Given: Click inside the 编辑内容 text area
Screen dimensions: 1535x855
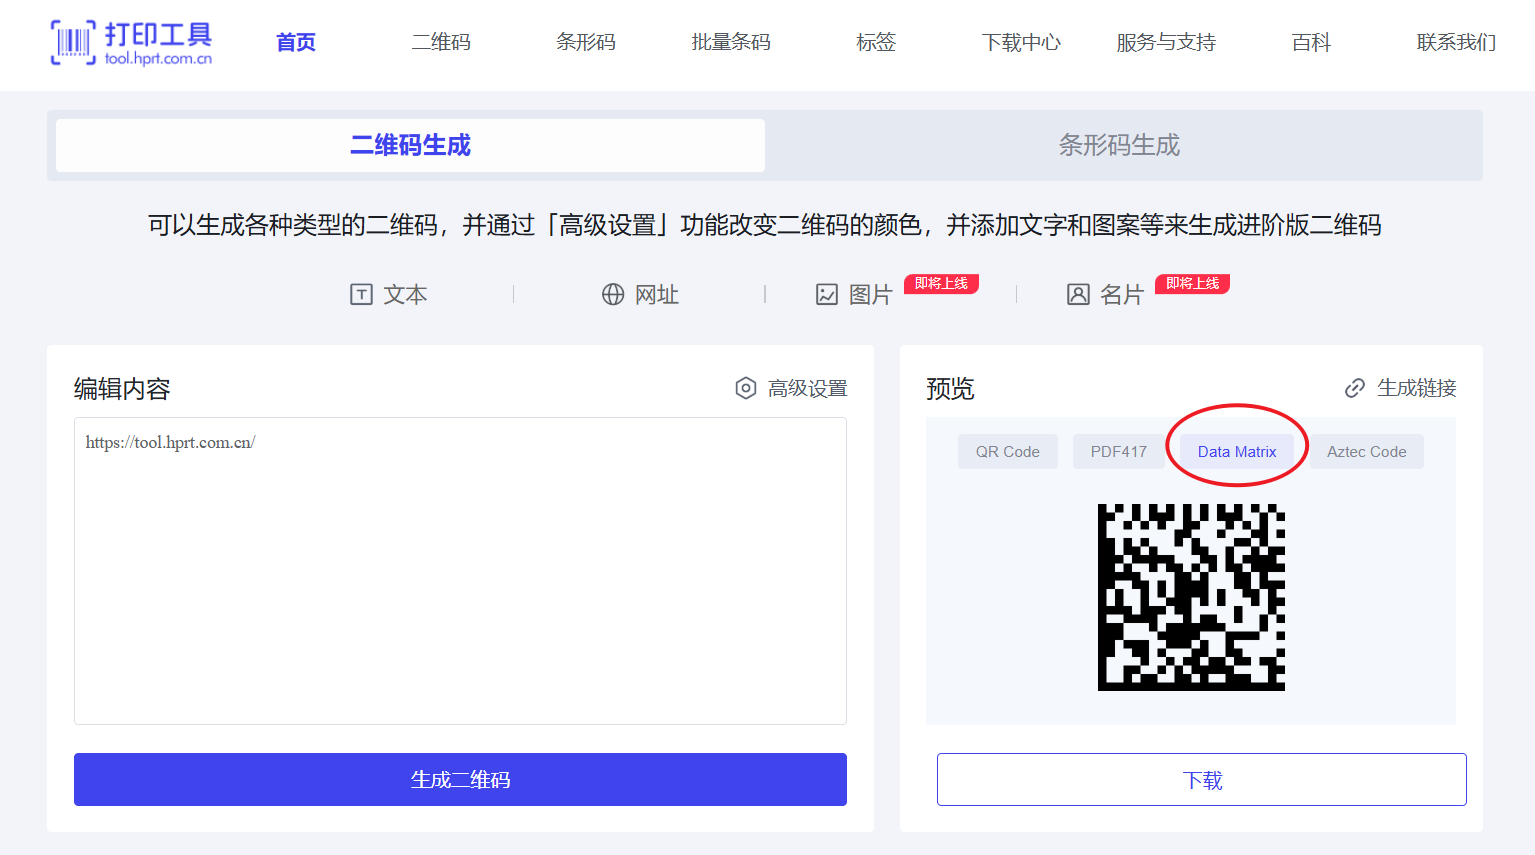Looking at the screenshot, I should tap(460, 571).
